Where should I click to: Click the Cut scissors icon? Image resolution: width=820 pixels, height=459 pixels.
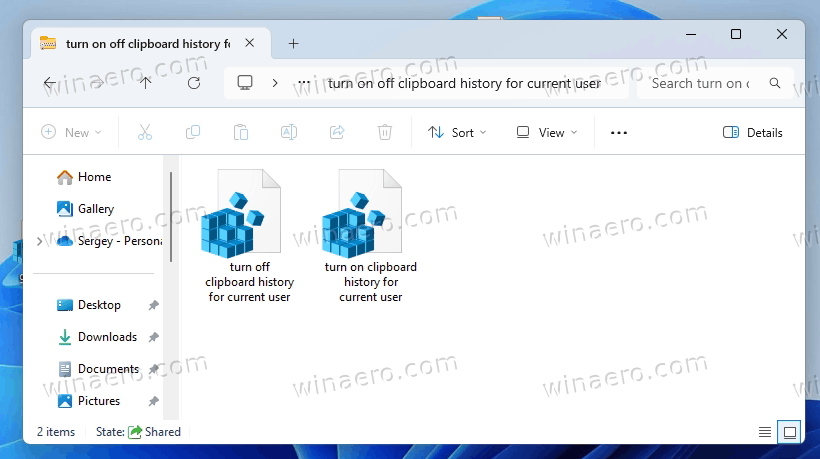point(145,132)
